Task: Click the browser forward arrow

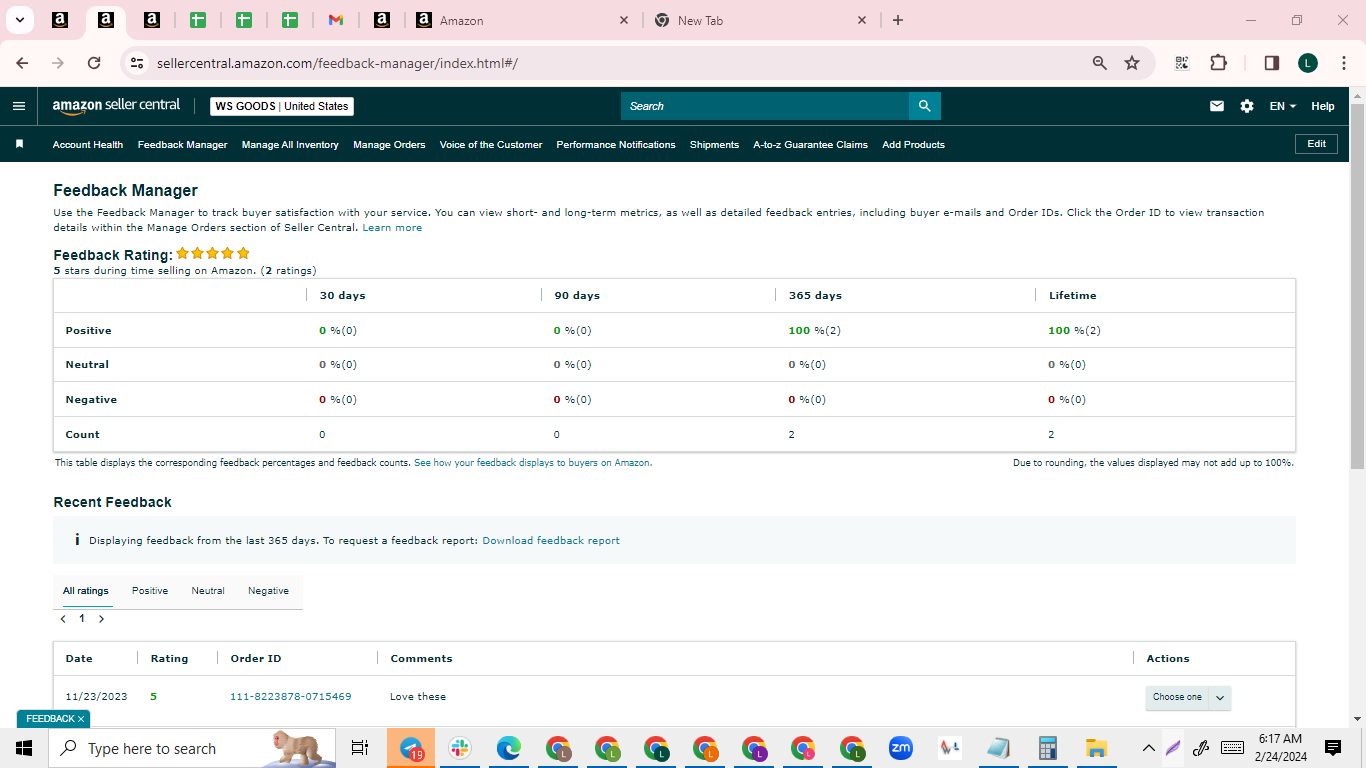Action: (58, 63)
